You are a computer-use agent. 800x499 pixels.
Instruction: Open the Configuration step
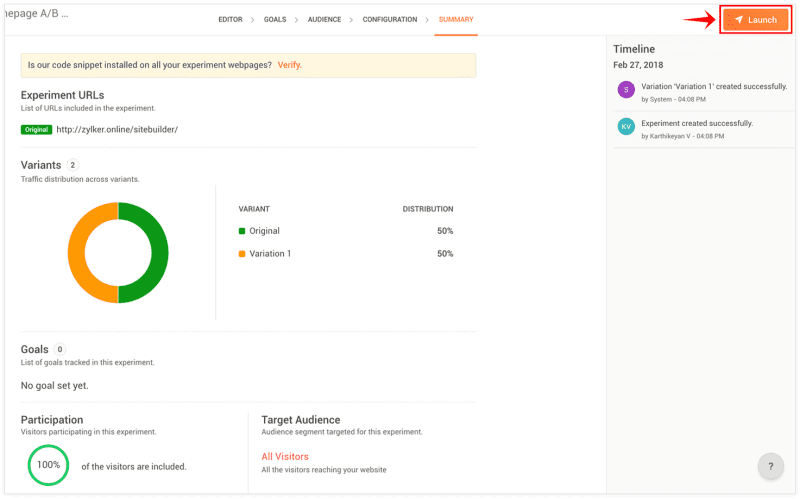pos(390,19)
